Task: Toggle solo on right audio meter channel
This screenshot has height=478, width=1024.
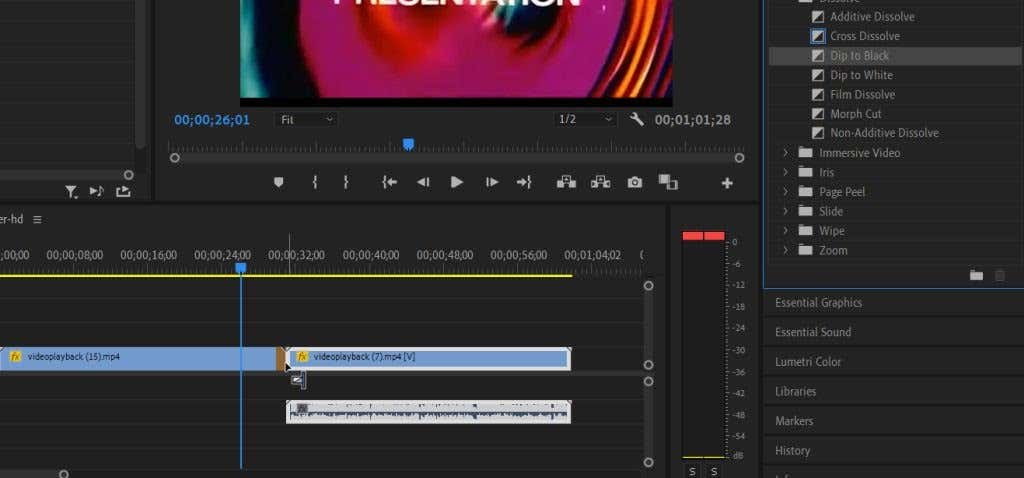Action: pos(714,471)
